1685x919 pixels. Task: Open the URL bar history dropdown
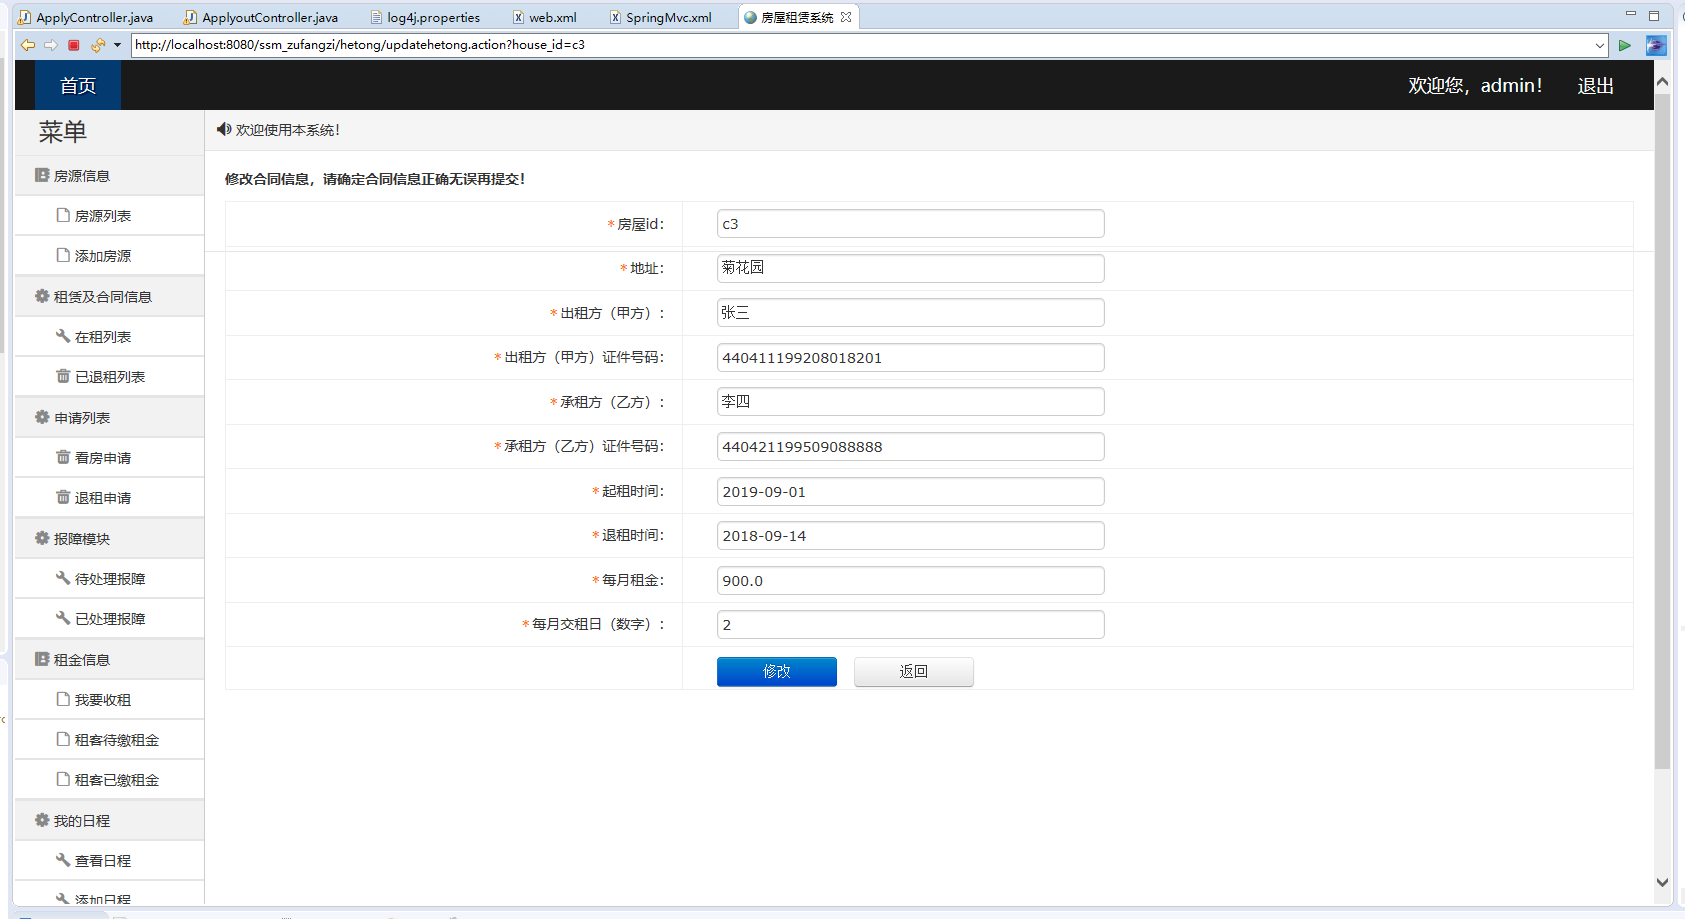click(x=1601, y=44)
